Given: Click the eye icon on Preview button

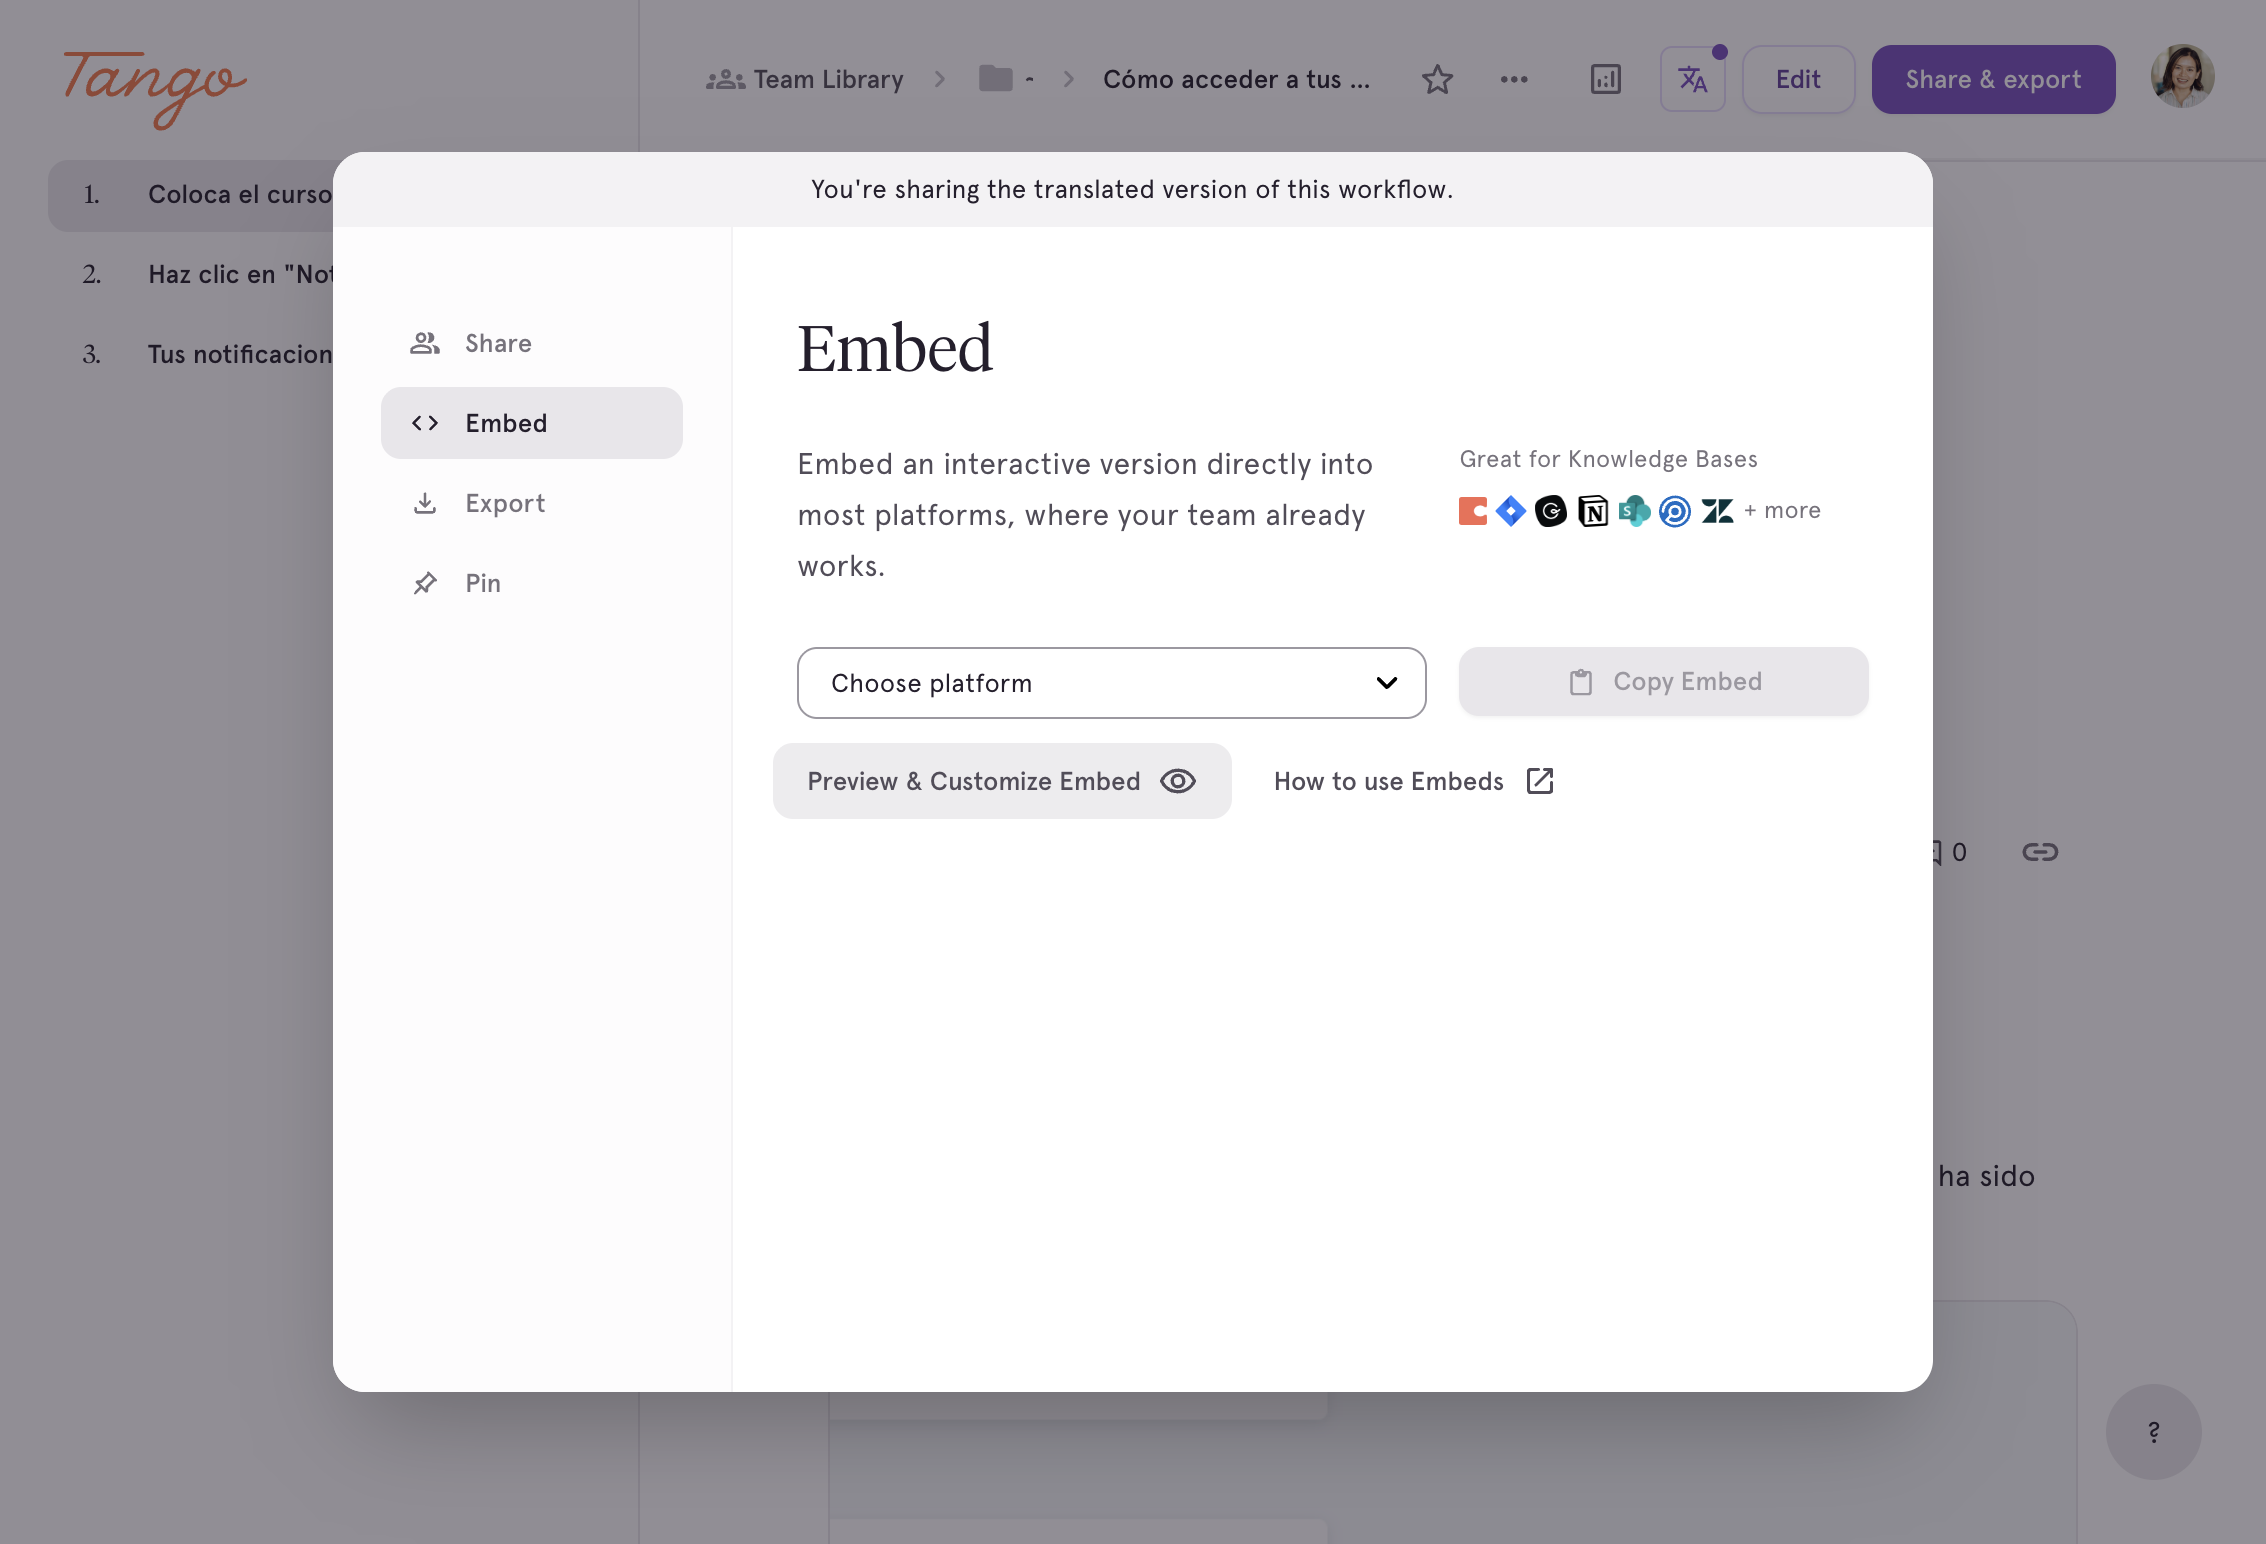Looking at the screenshot, I should [1178, 781].
